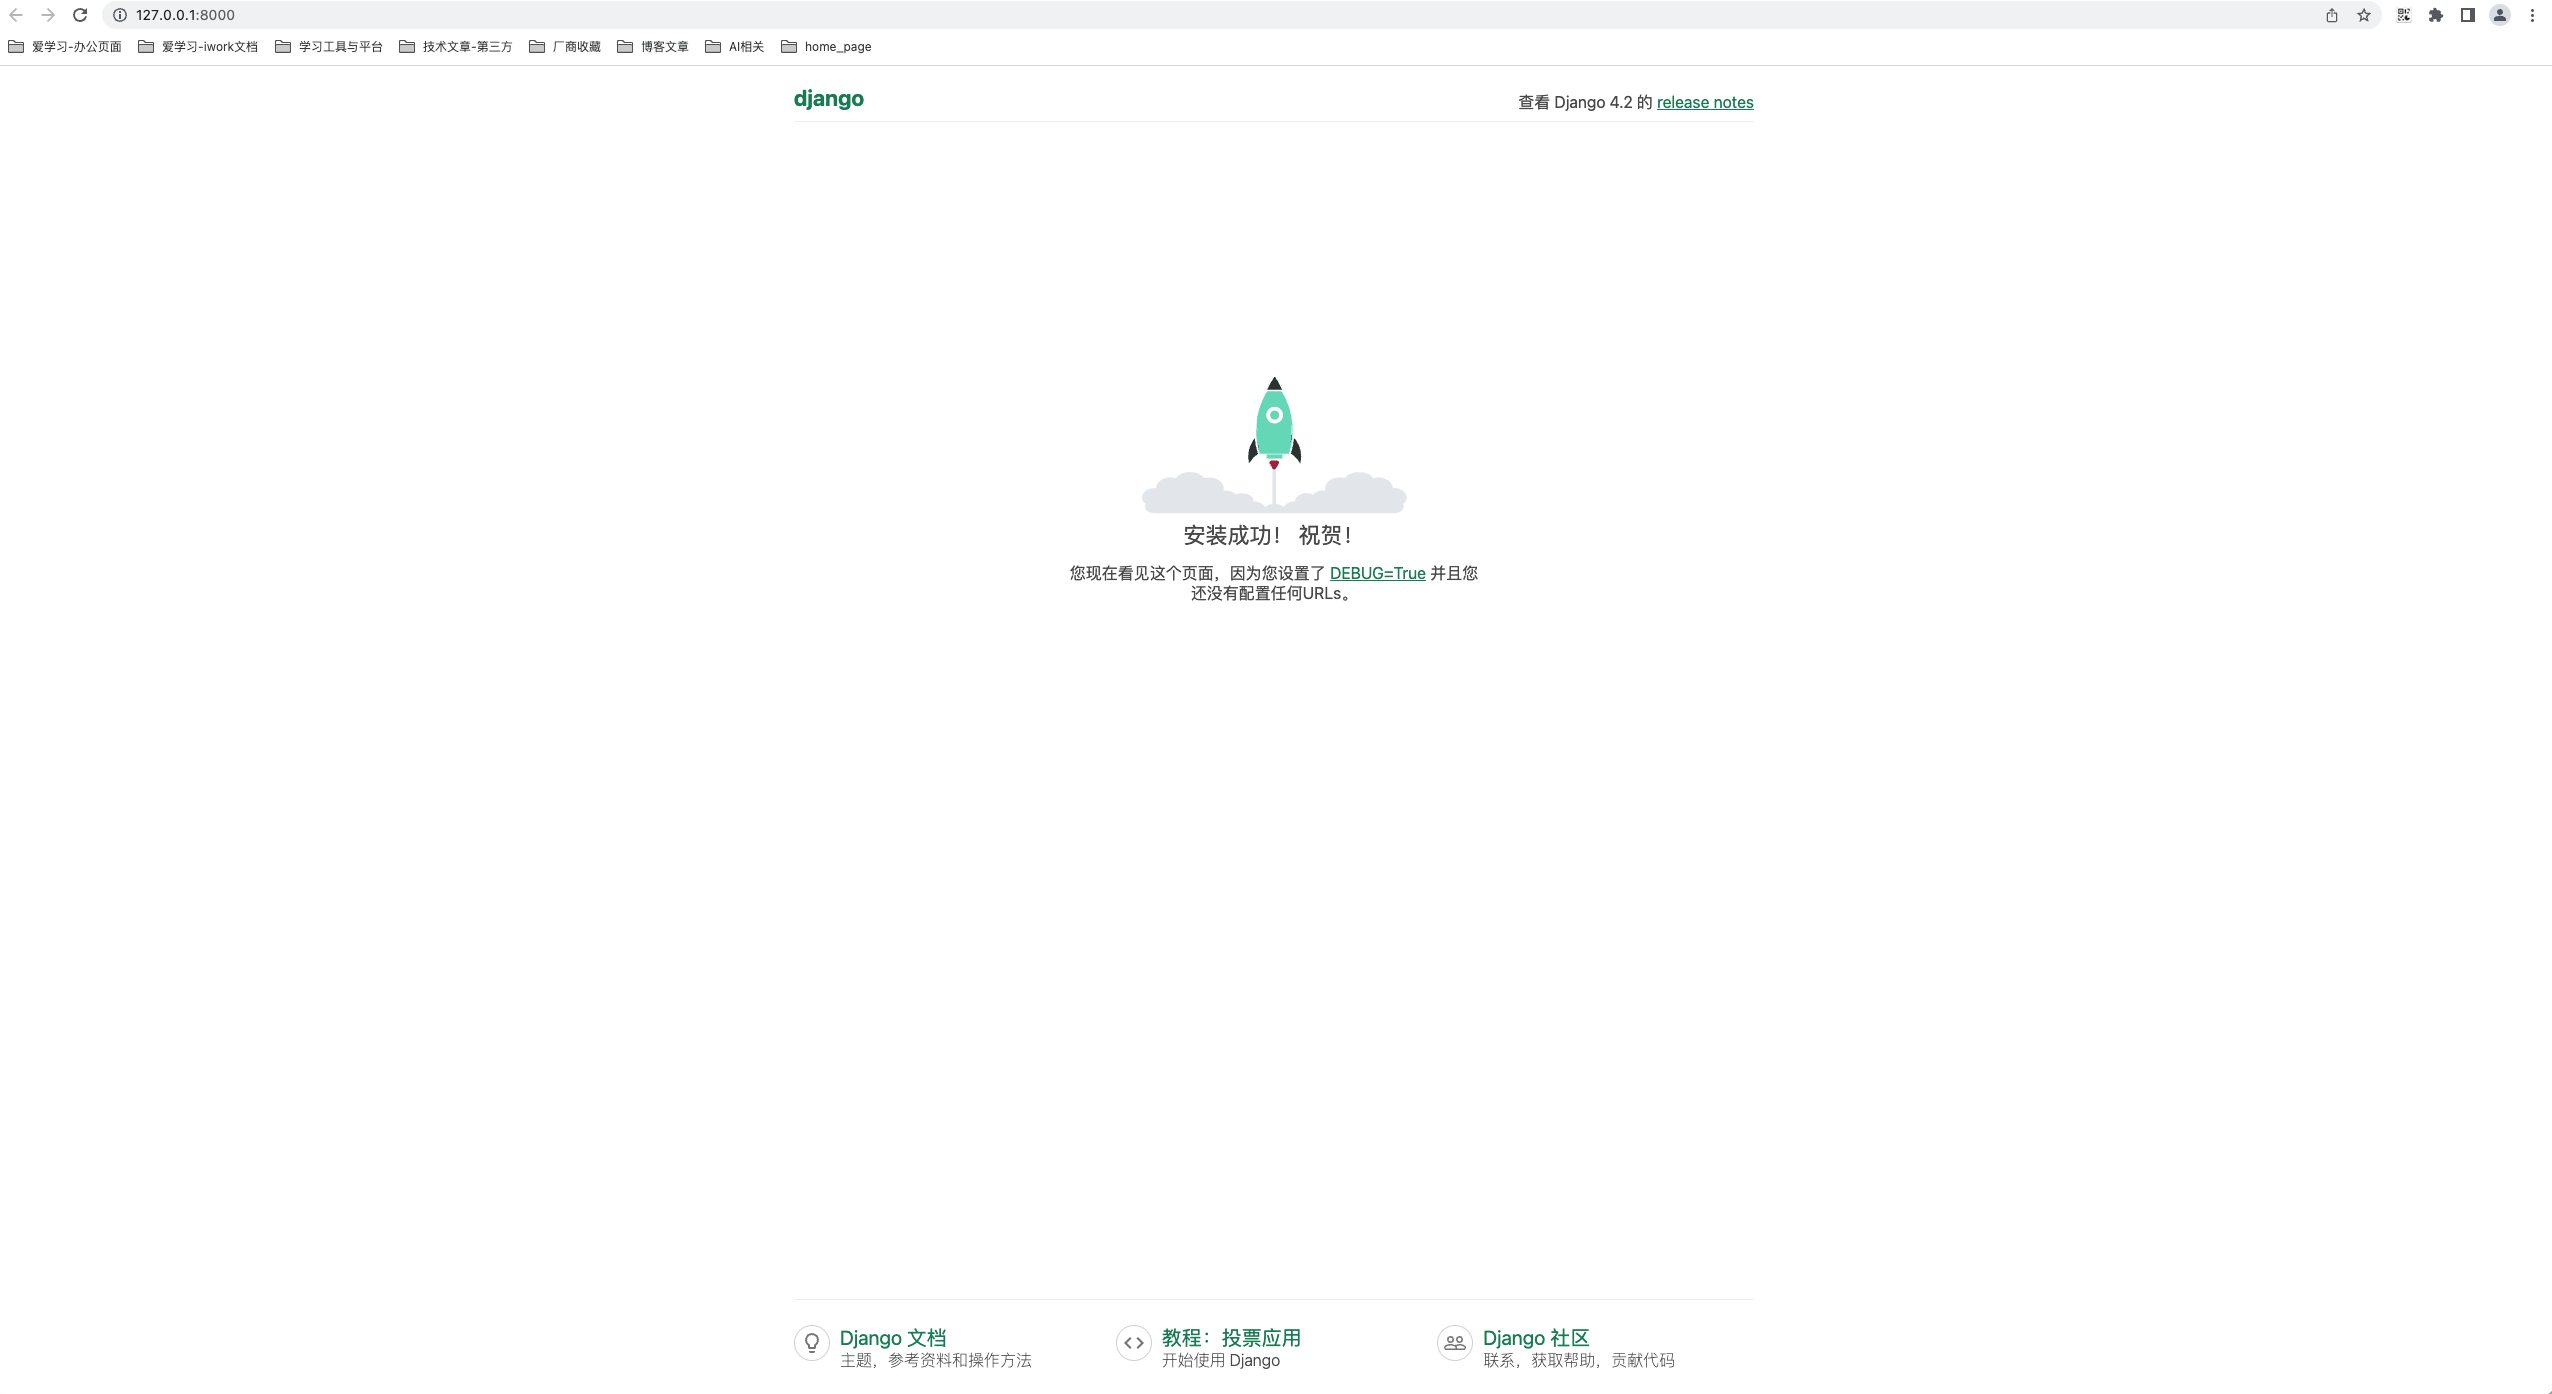Open the 技术文章-第三方 bookmark folder
The image size is (2552, 1394).
[456, 46]
